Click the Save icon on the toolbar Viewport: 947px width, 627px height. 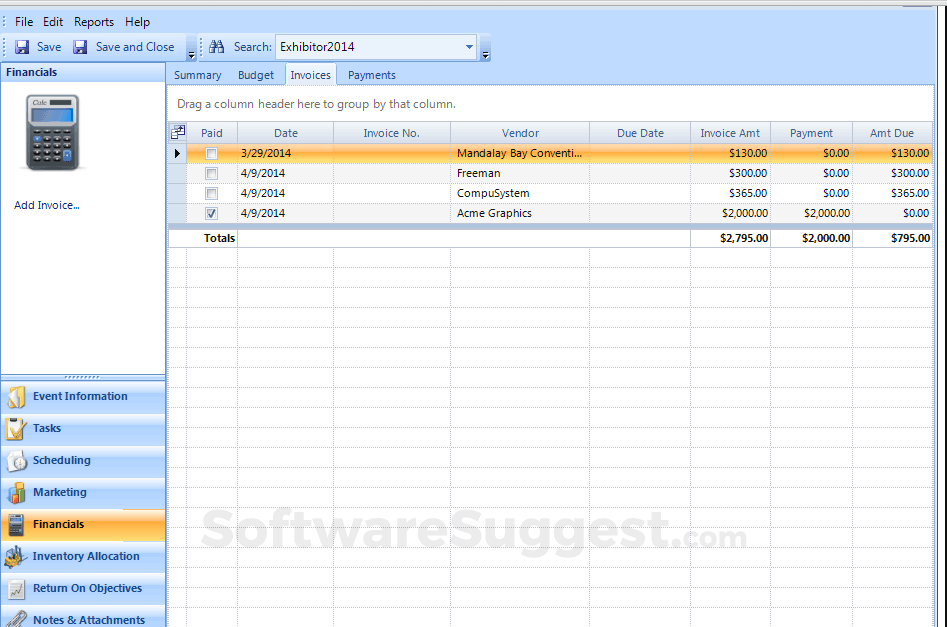22,46
